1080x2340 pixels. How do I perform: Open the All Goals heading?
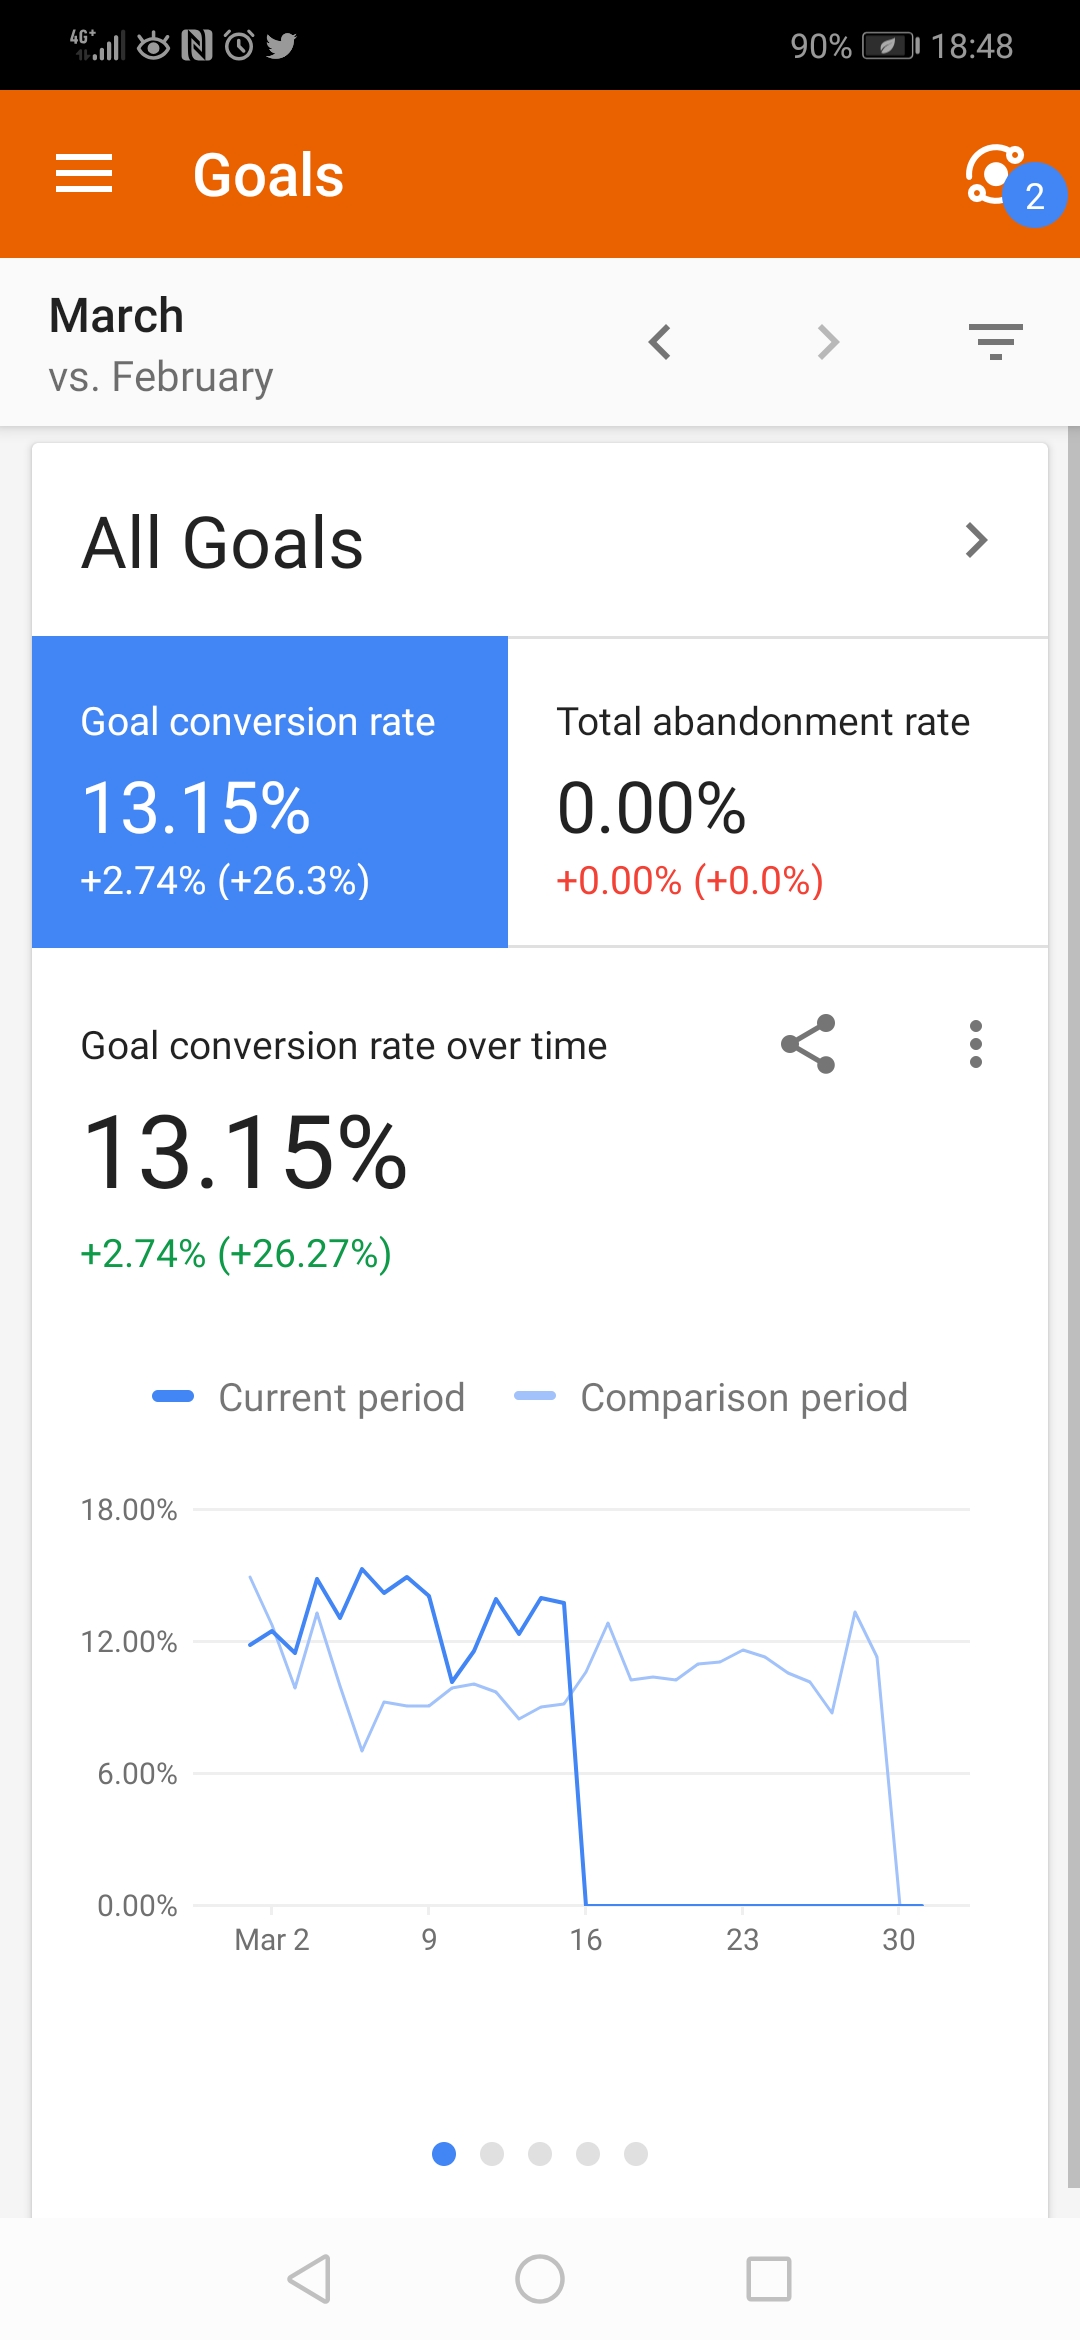tap(223, 543)
